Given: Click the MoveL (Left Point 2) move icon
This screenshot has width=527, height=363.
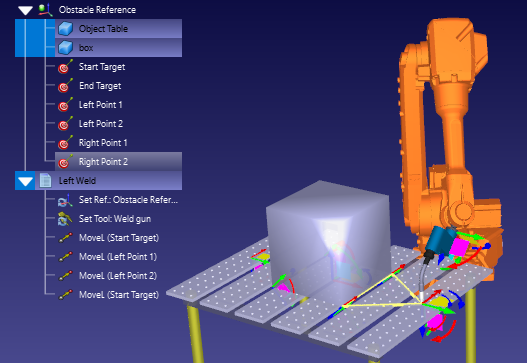Looking at the screenshot, I should [x=65, y=276].
